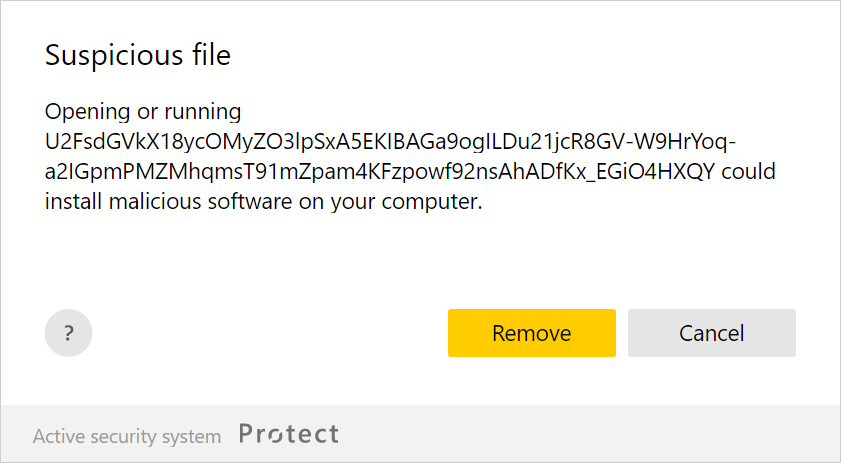The image size is (841, 463).
Task: Click the word "could" in the warning
Action: 749,171
